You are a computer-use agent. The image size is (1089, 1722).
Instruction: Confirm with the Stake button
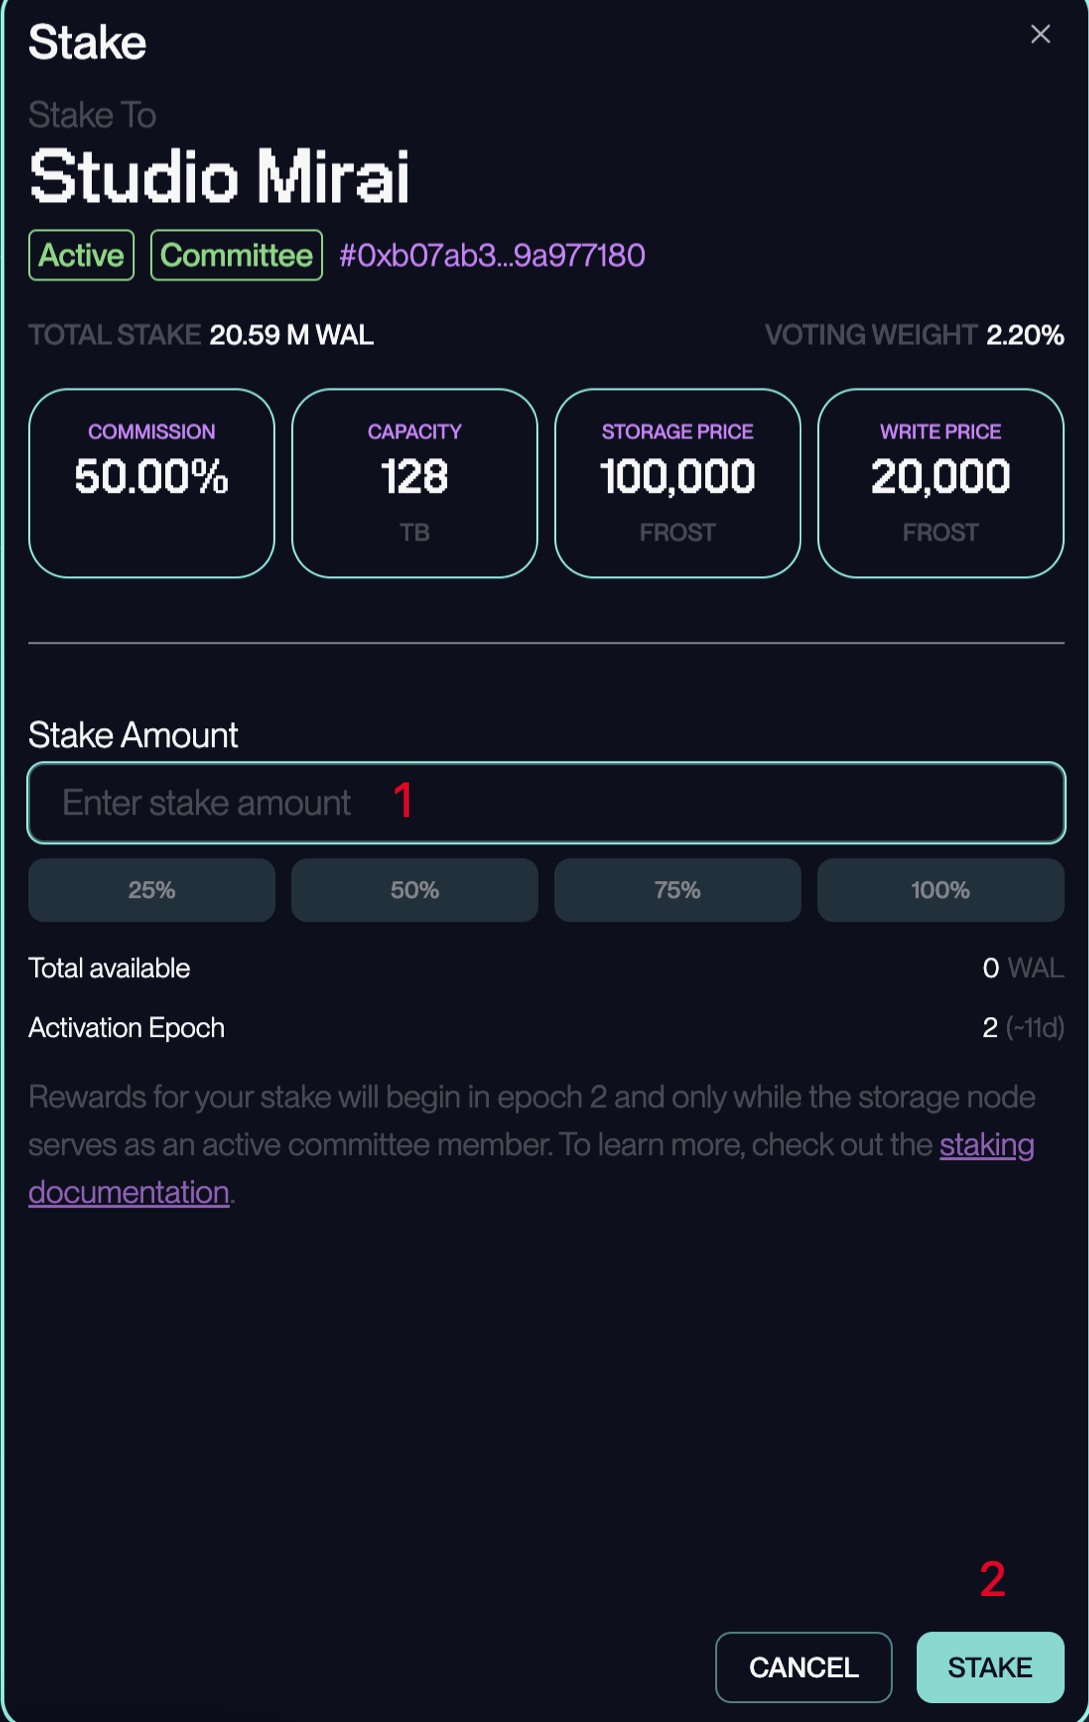pos(990,1667)
